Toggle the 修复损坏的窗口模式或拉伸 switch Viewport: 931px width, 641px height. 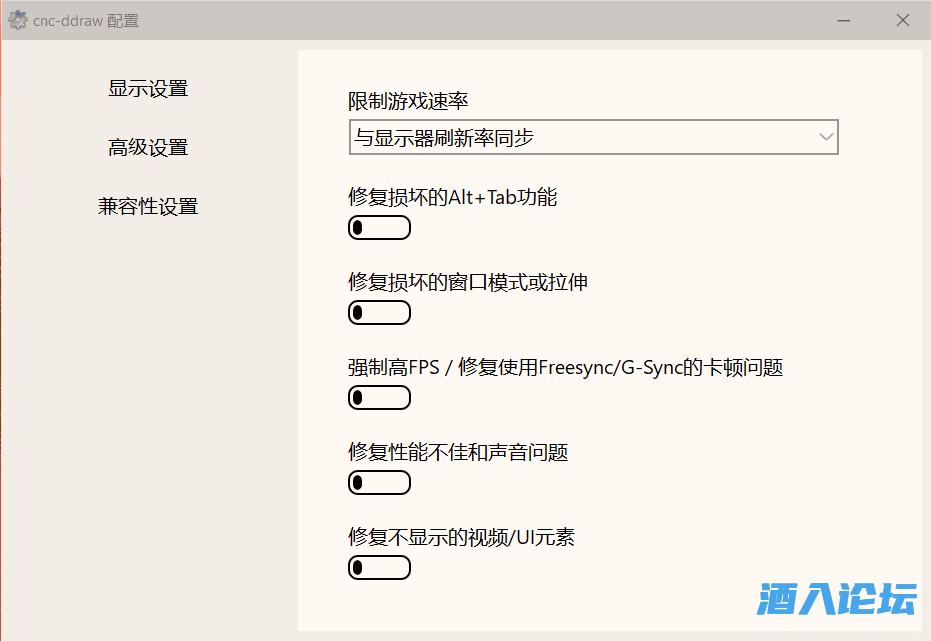(x=379, y=313)
